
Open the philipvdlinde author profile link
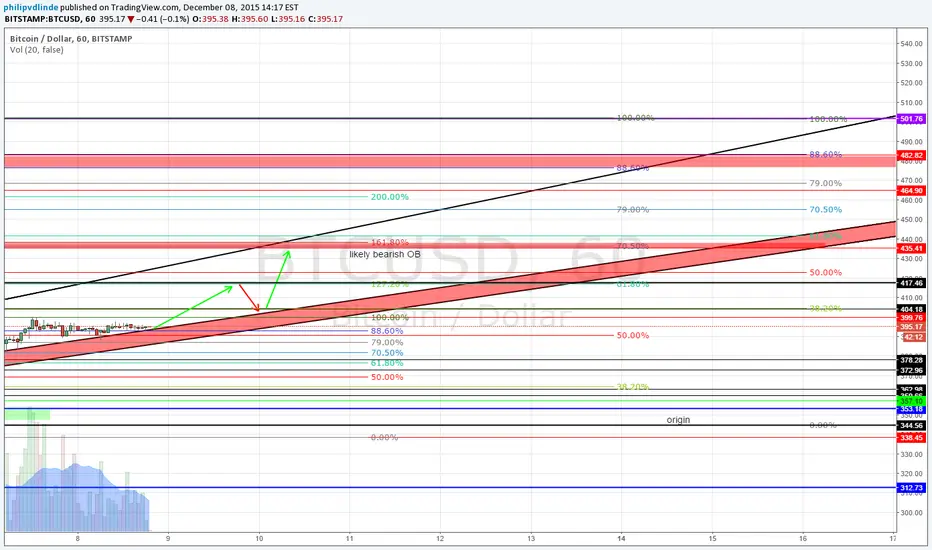pos(31,8)
